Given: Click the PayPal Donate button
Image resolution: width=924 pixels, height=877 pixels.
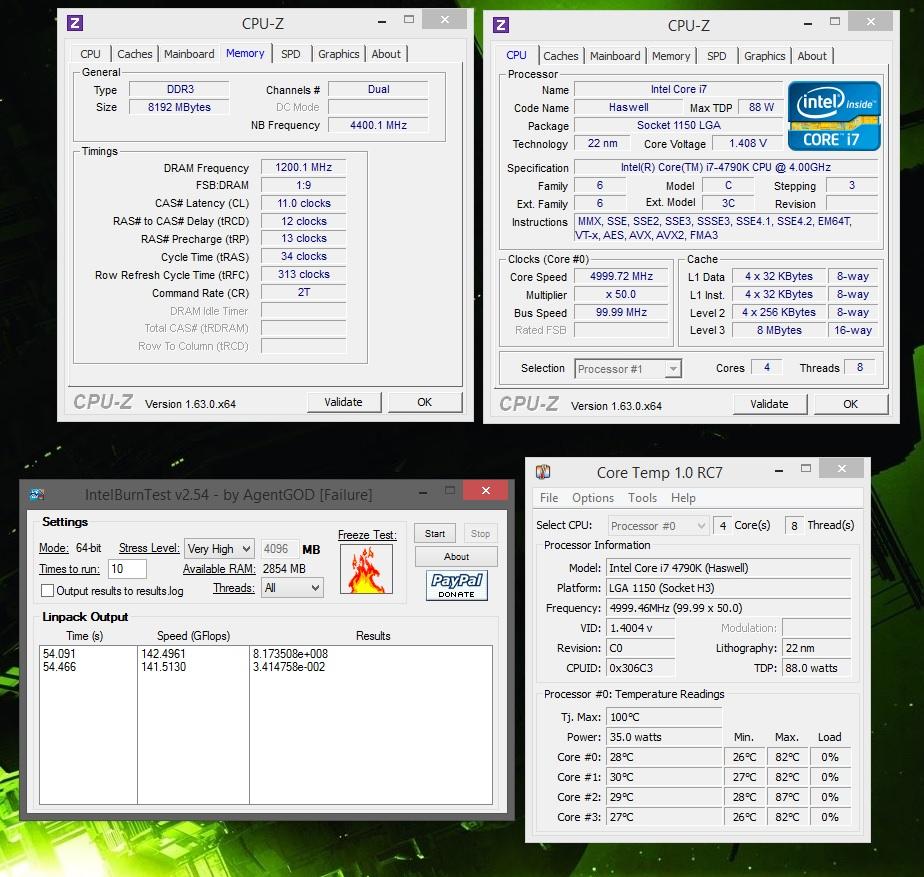Looking at the screenshot, I should coord(457,585).
